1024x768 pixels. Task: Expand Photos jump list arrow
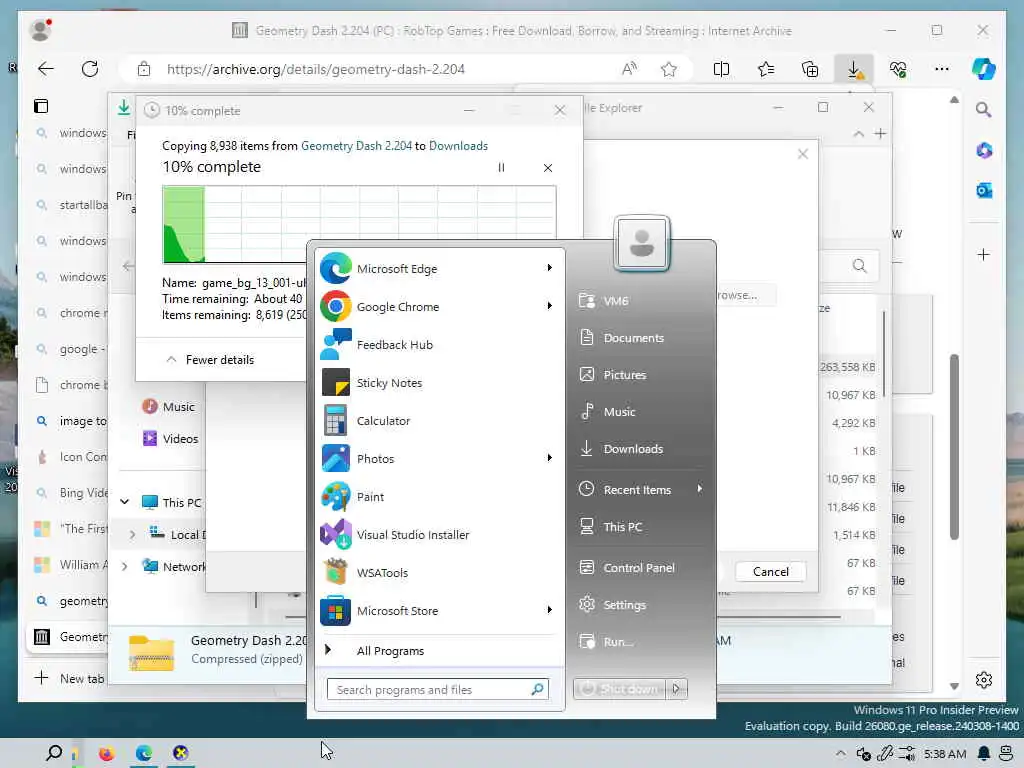[550, 458]
